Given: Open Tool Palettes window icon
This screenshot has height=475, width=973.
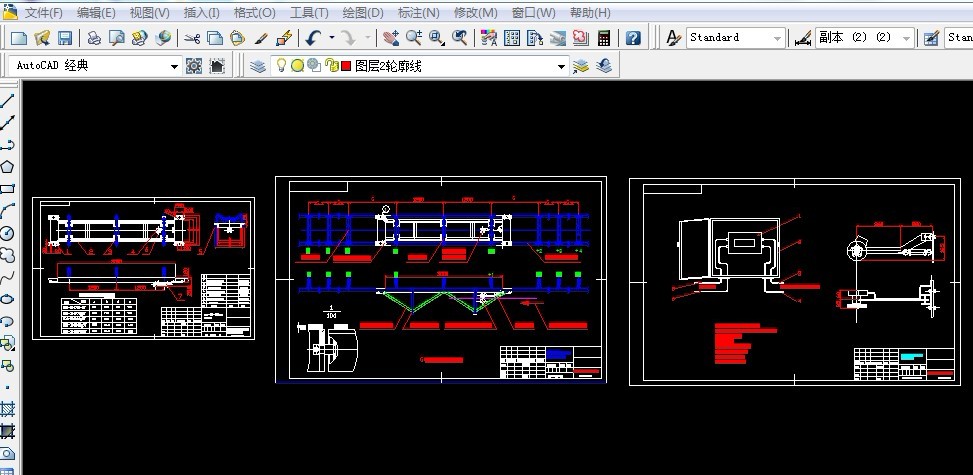Looking at the screenshot, I should click(535, 38).
